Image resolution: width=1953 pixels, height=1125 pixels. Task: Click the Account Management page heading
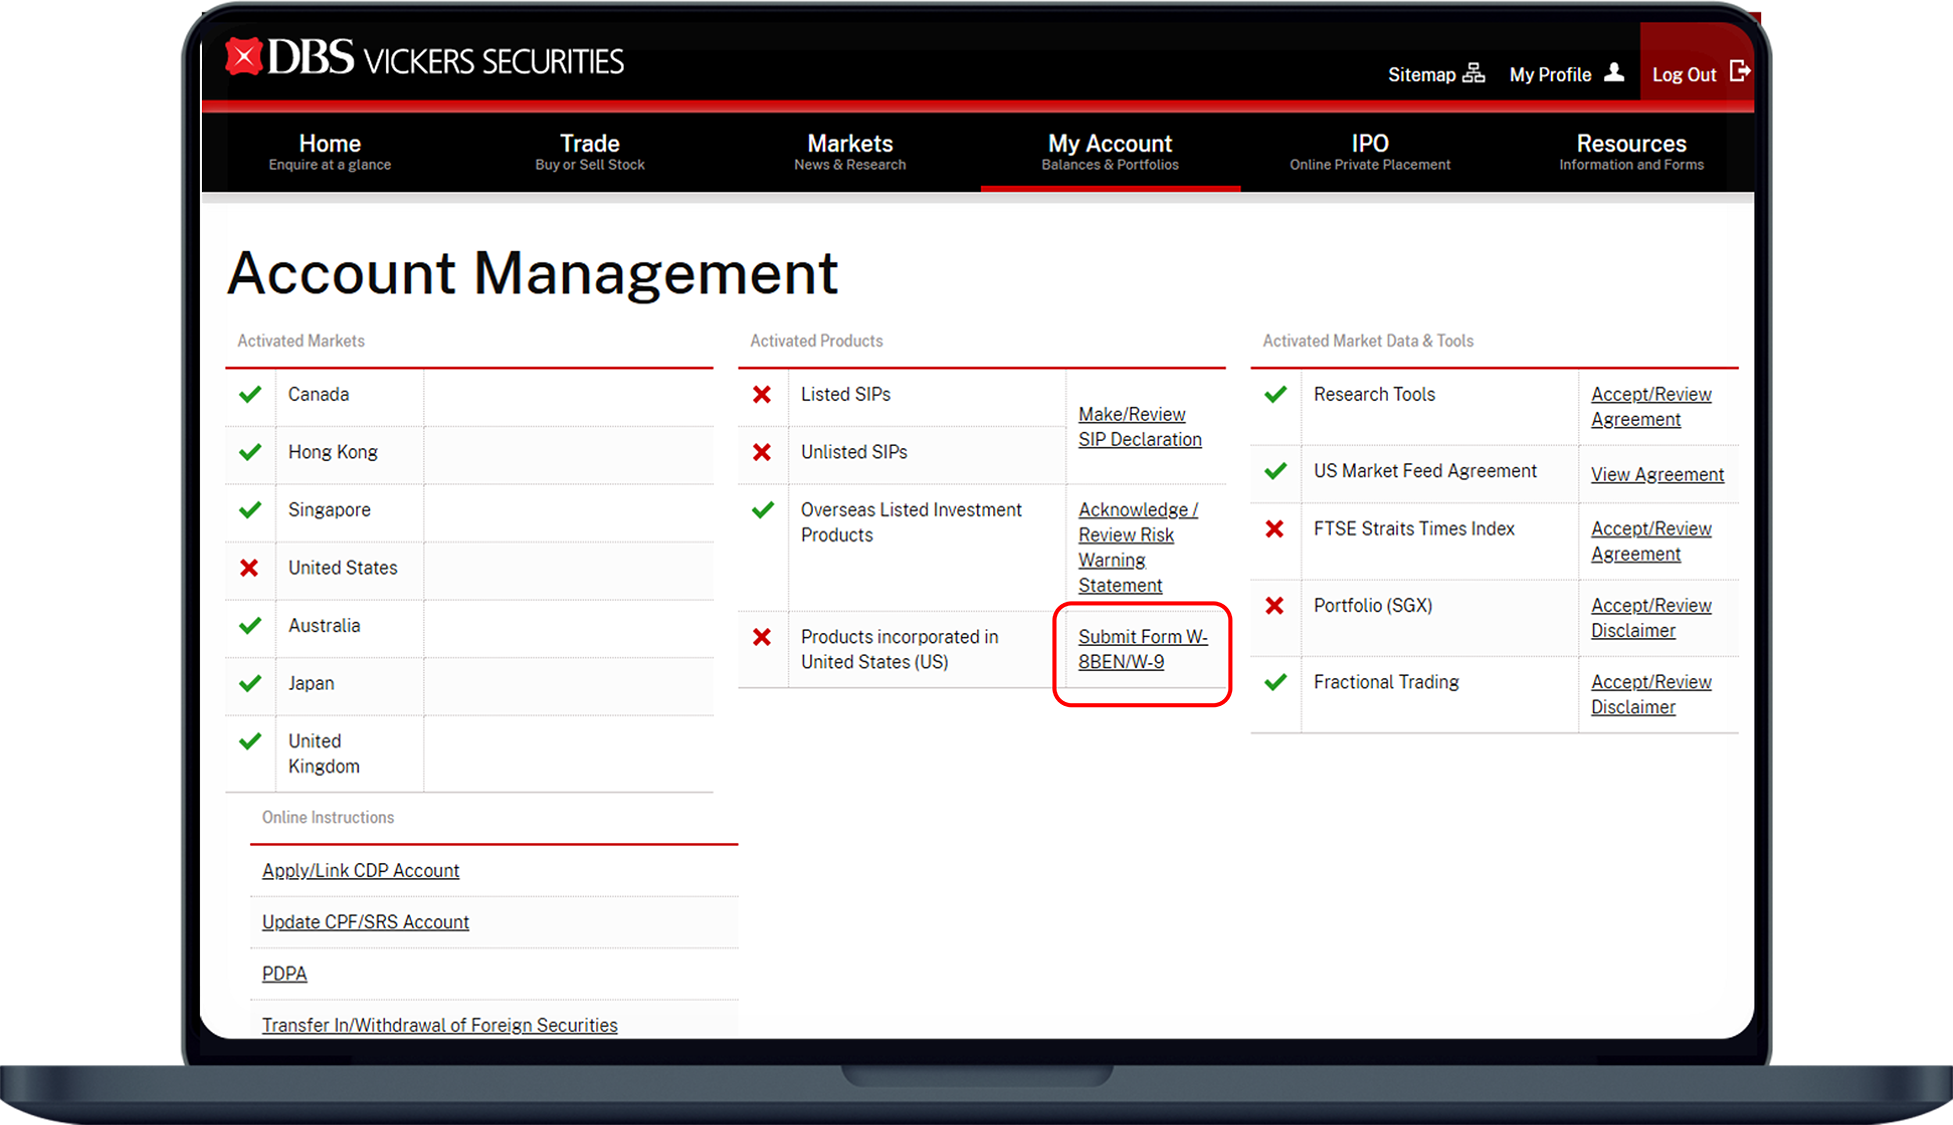click(x=532, y=273)
